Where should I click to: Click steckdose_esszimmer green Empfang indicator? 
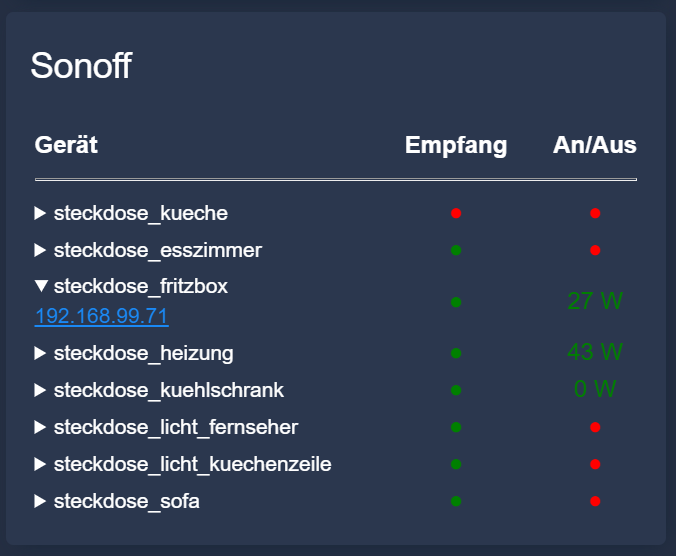(x=456, y=250)
